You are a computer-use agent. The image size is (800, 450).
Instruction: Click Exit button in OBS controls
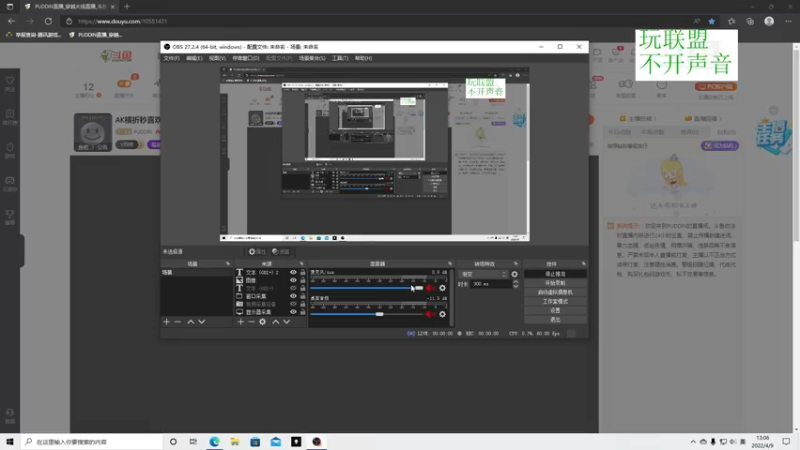click(555, 319)
